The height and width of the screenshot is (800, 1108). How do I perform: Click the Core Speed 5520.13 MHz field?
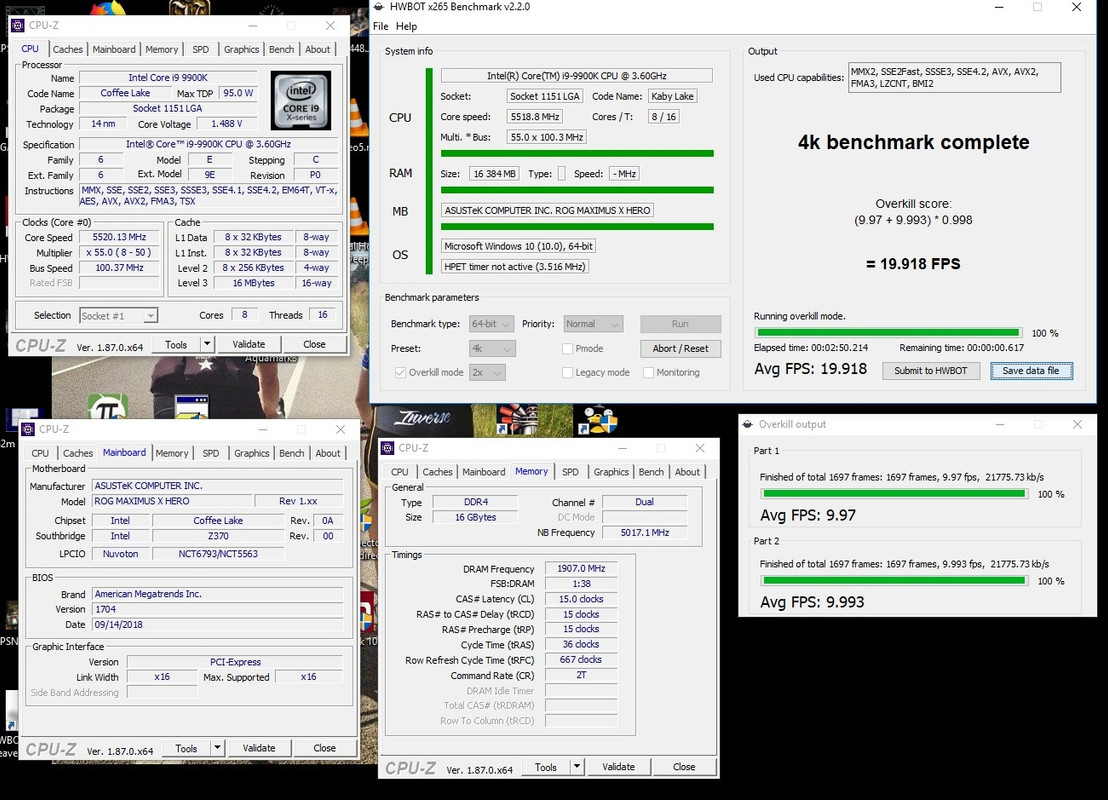tap(119, 237)
